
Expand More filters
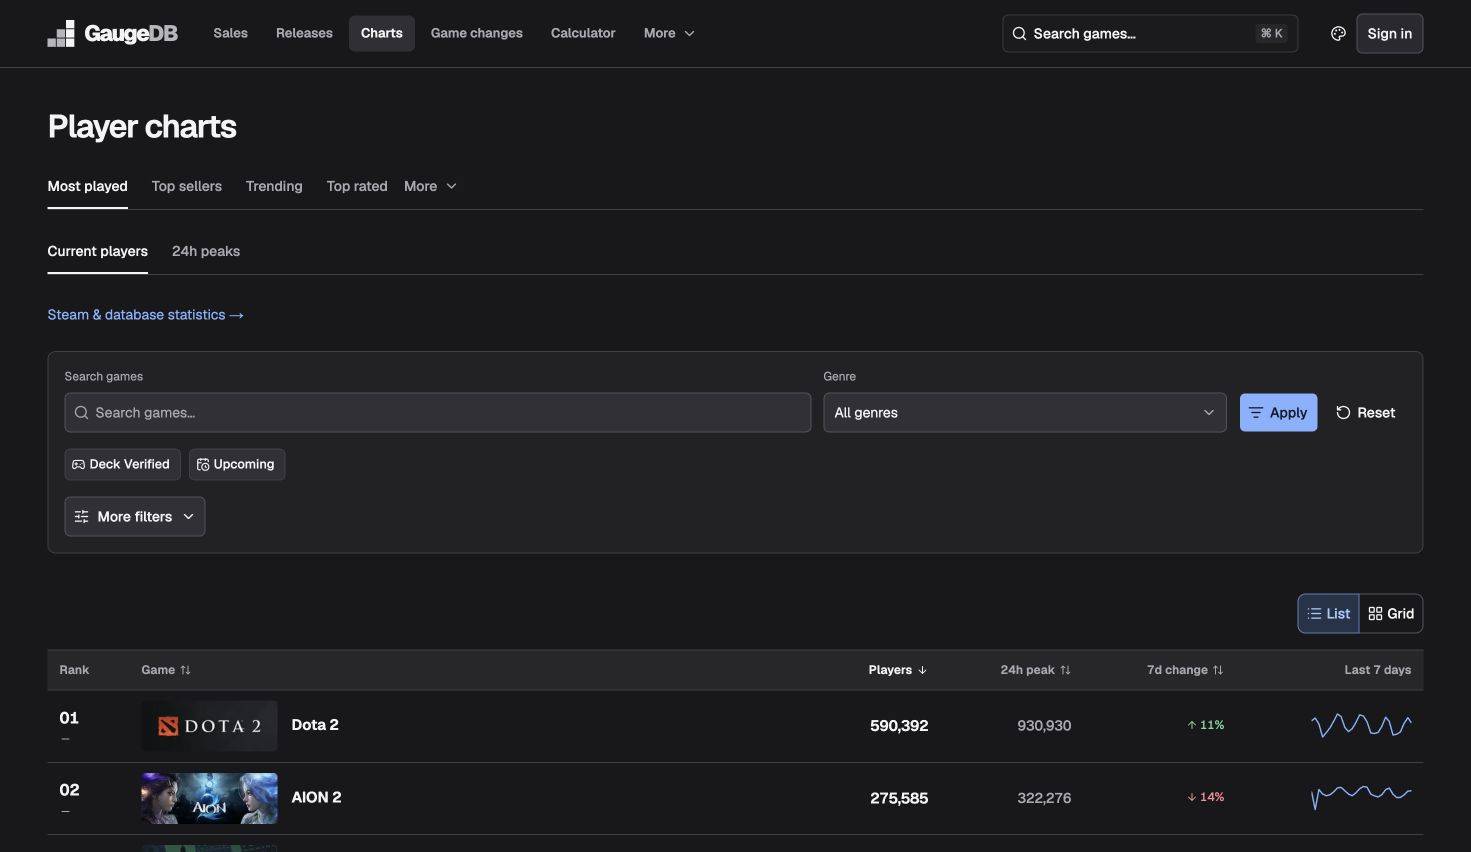point(135,517)
